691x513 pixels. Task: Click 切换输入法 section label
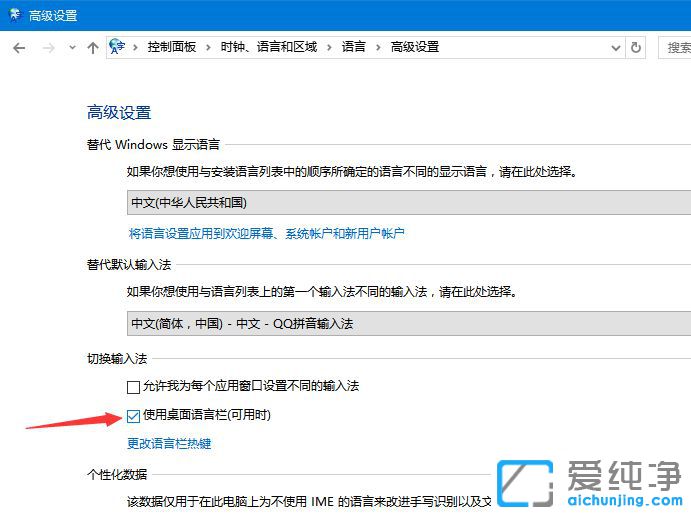pos(117,358)
